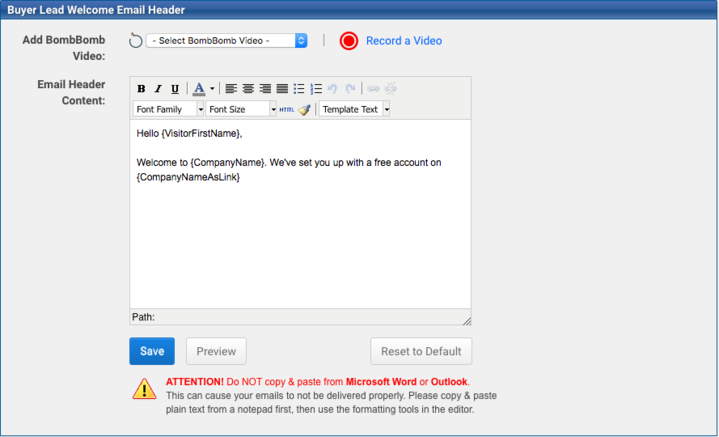Center align the email text
This screenshot has height=437, width=719.
point(248,89)
